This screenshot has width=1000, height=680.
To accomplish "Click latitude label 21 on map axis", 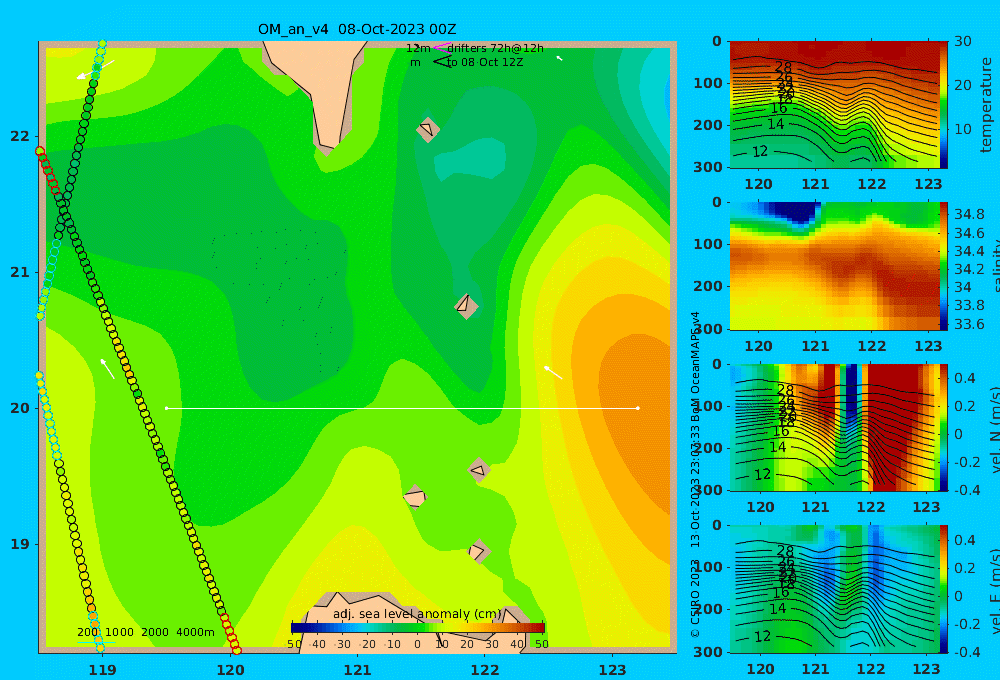I will point(20,272).
